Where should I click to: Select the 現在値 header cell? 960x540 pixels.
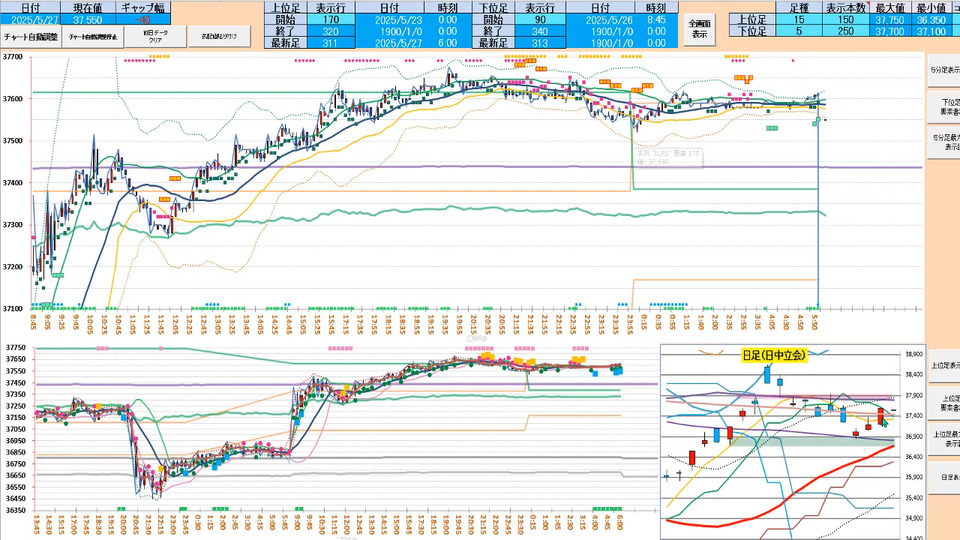pos(88,8)
